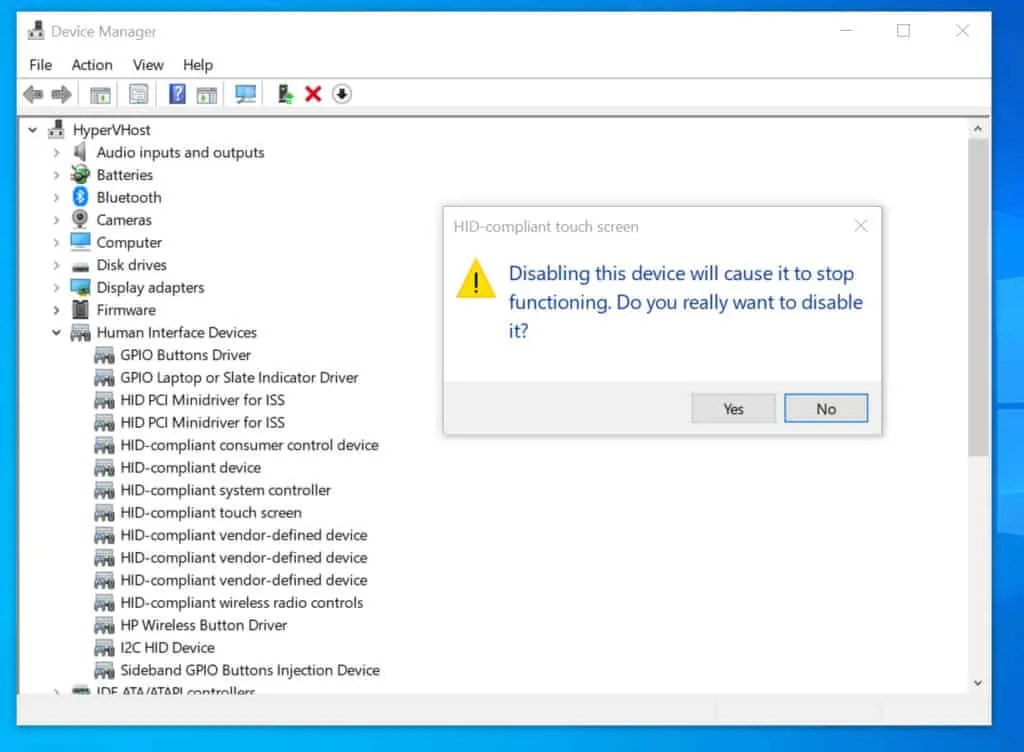
Task: Expand the Display adapters category
Action: point(57,288)
